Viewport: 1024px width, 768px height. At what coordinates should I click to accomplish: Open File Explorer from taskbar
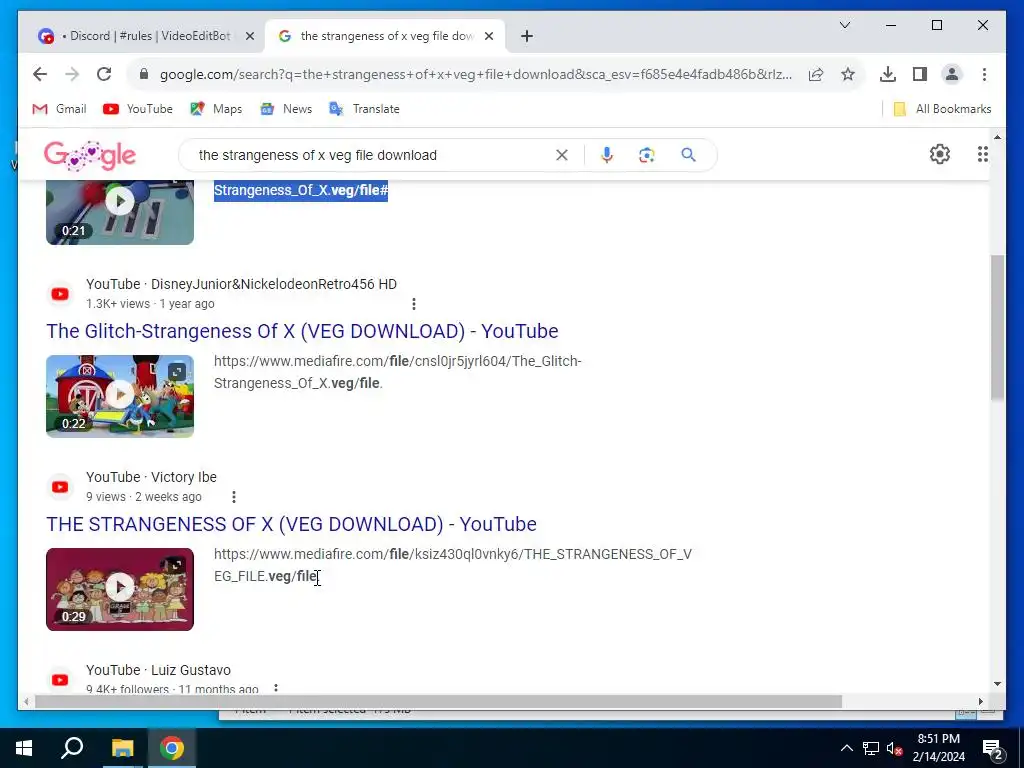[122, 748]
